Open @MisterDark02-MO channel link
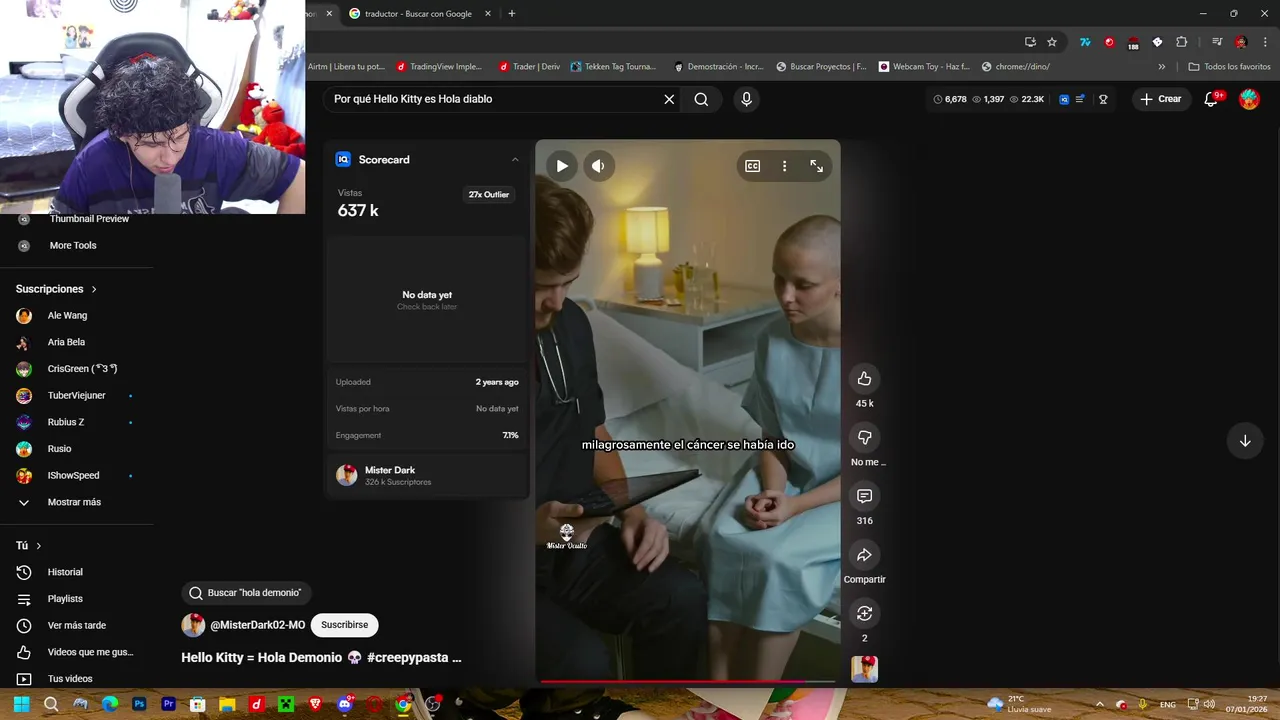 257,625
